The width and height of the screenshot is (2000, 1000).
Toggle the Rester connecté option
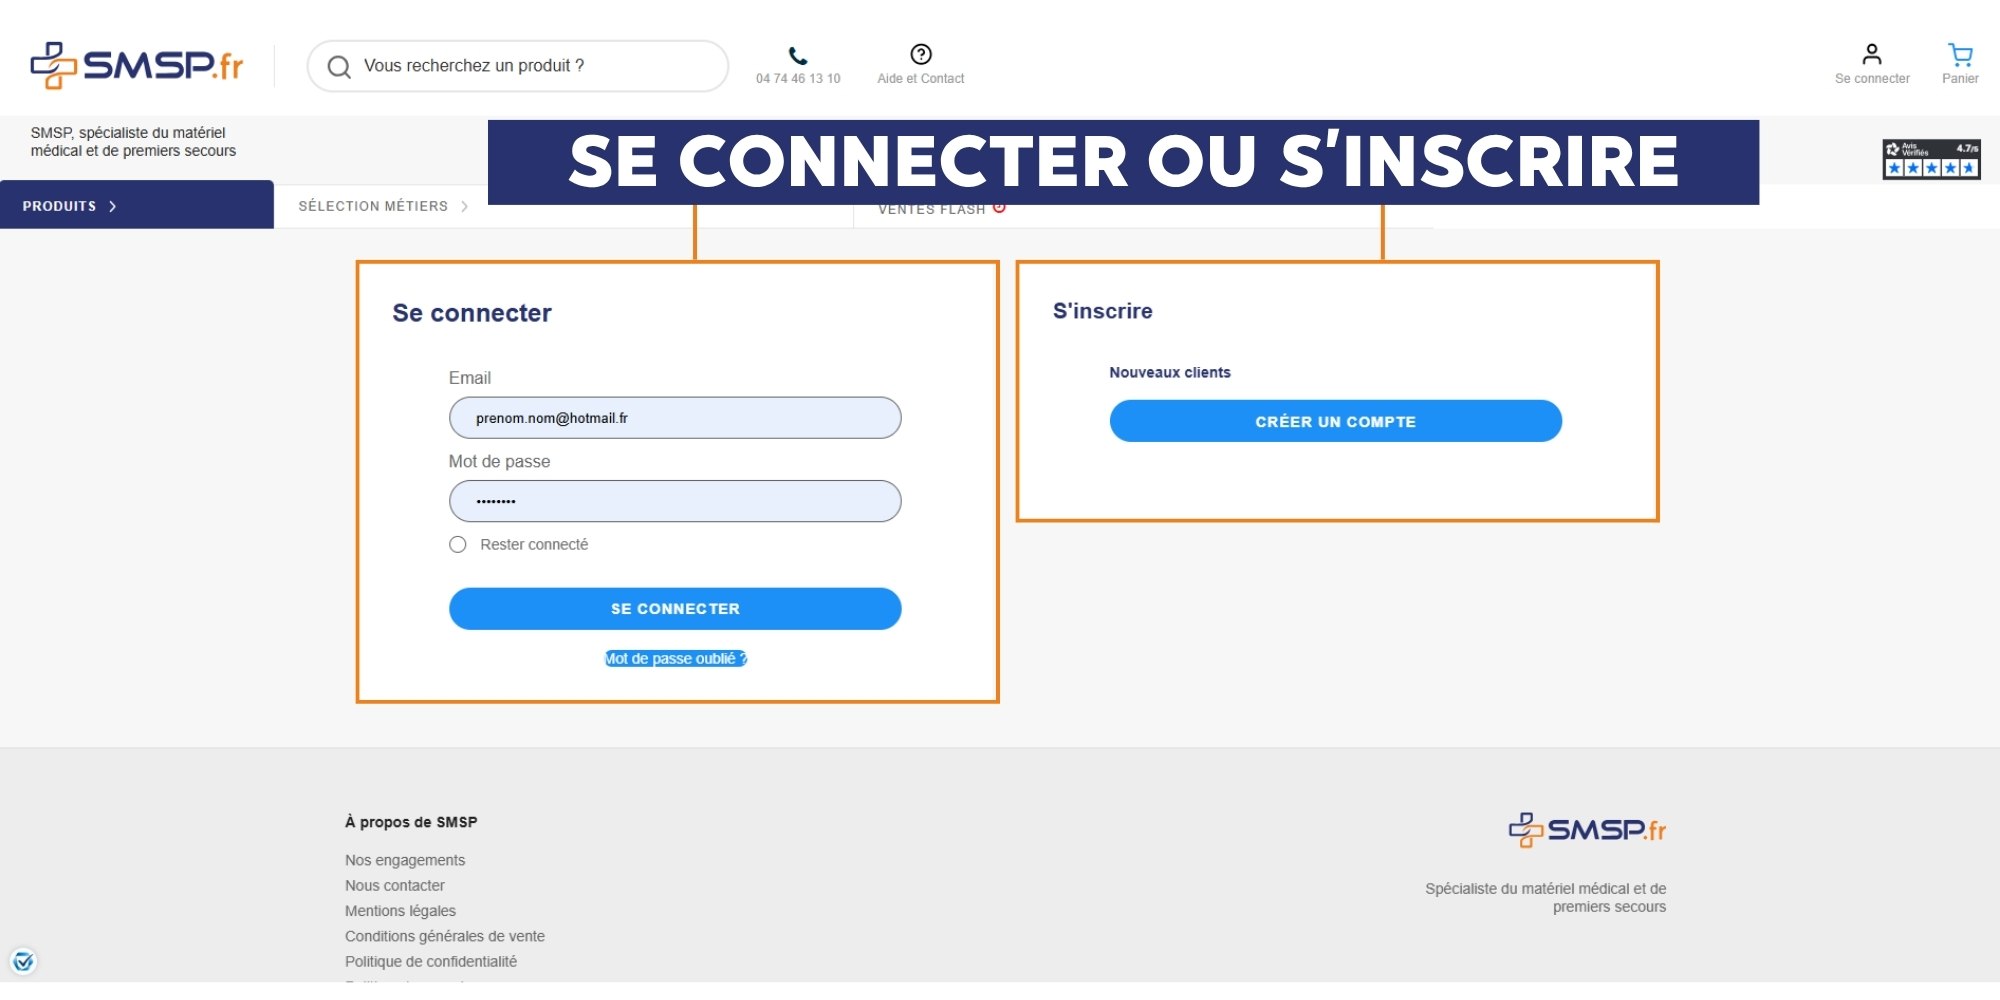point(458,545)
